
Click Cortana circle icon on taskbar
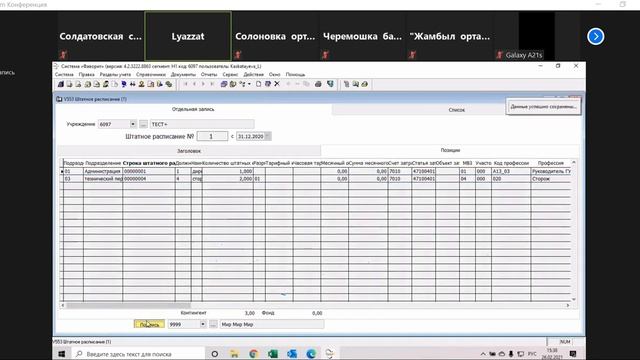214,354
